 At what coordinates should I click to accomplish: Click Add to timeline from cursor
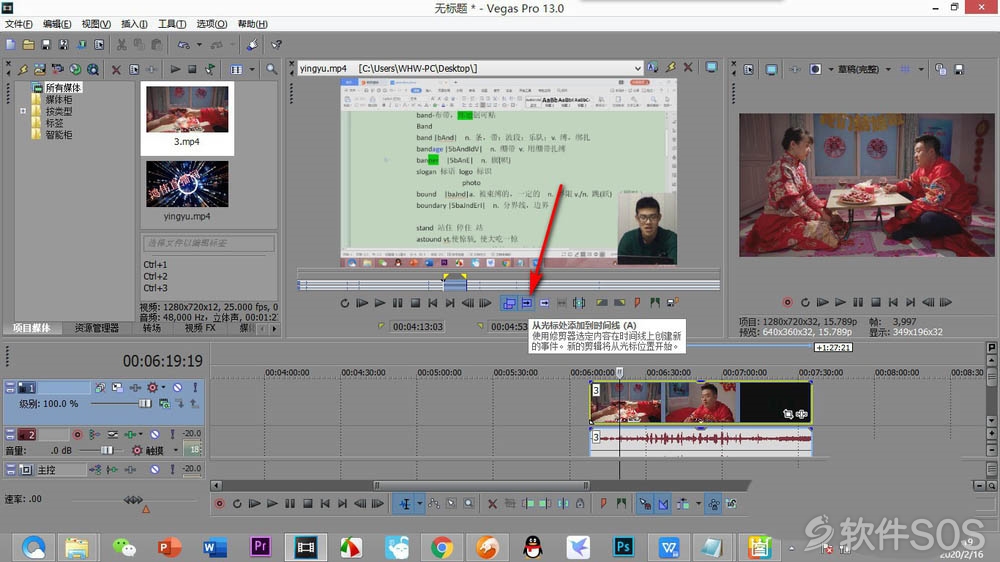coord(527,303)
